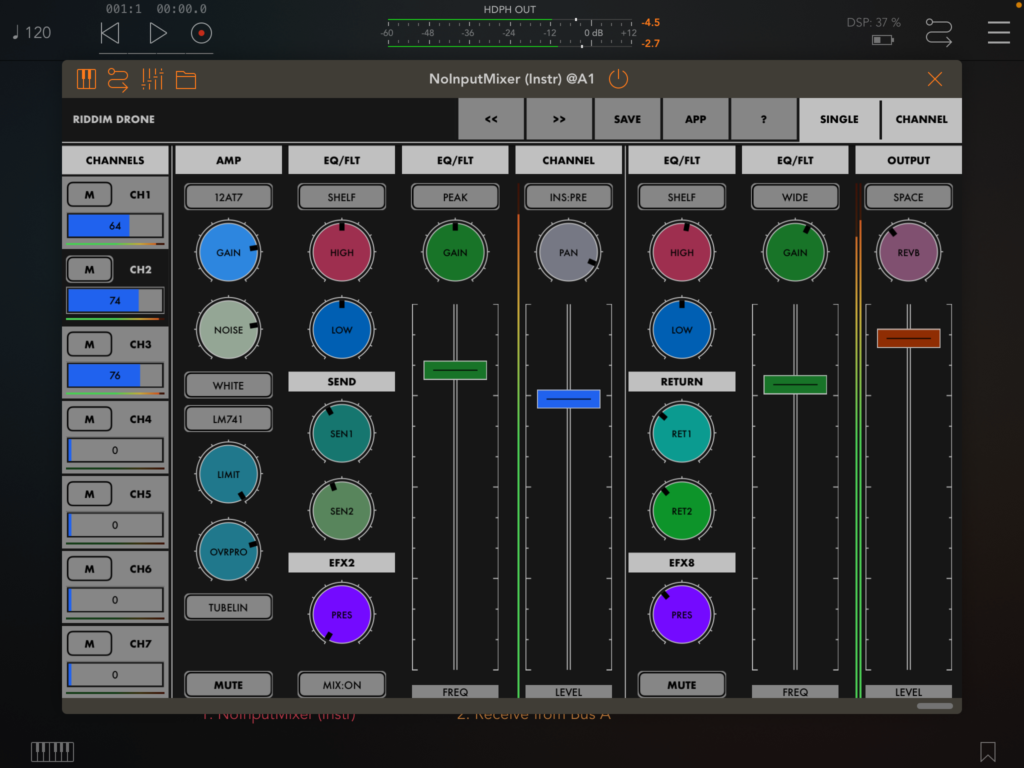Click the OVRPRO knob

(x=228, y=552)
